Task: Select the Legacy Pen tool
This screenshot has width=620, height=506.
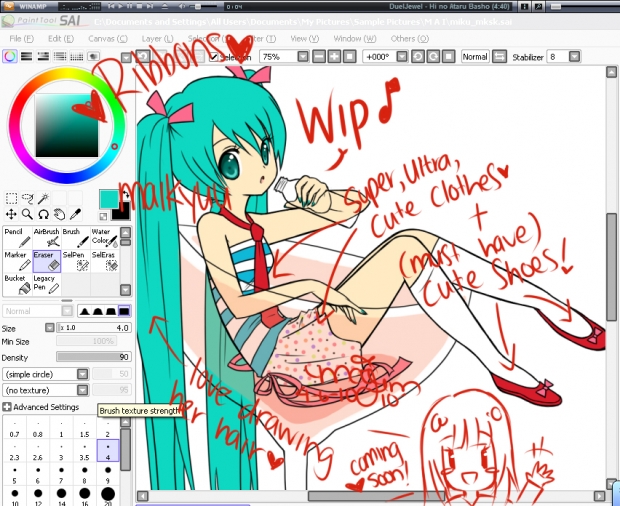Action: pyautogui.click(x=46, y=285)
